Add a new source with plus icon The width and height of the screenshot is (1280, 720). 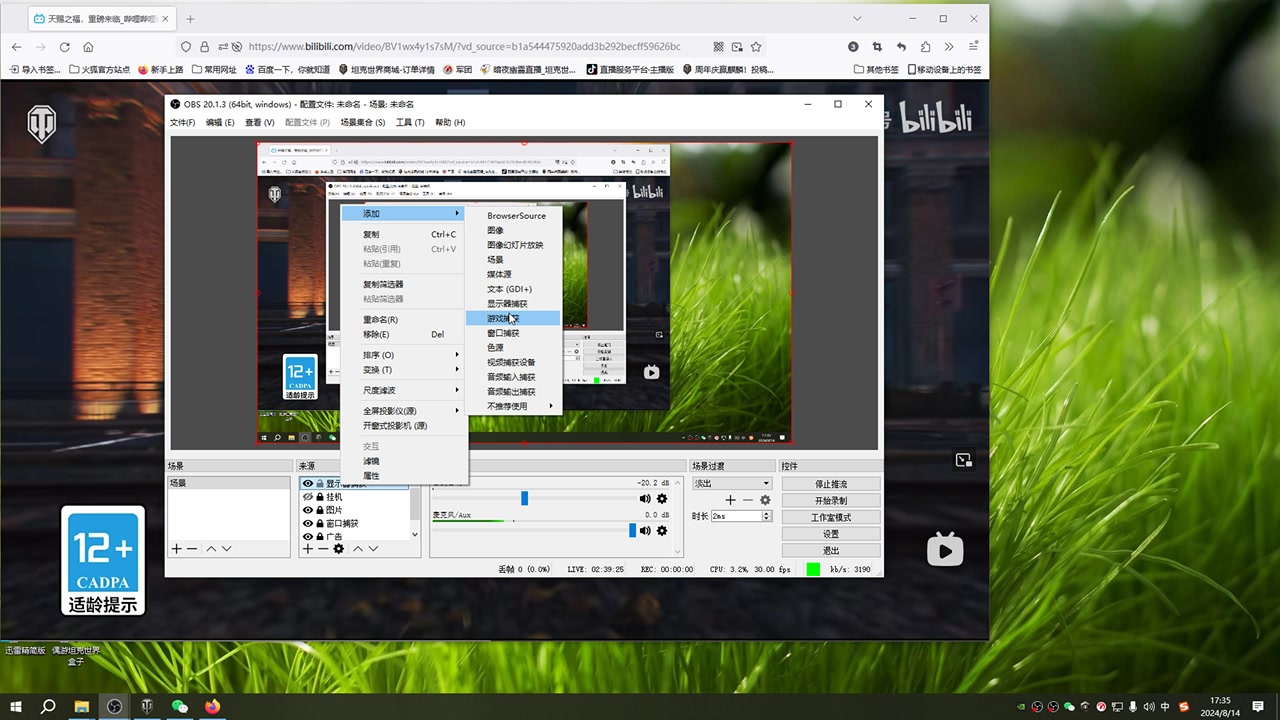[307, 549]
